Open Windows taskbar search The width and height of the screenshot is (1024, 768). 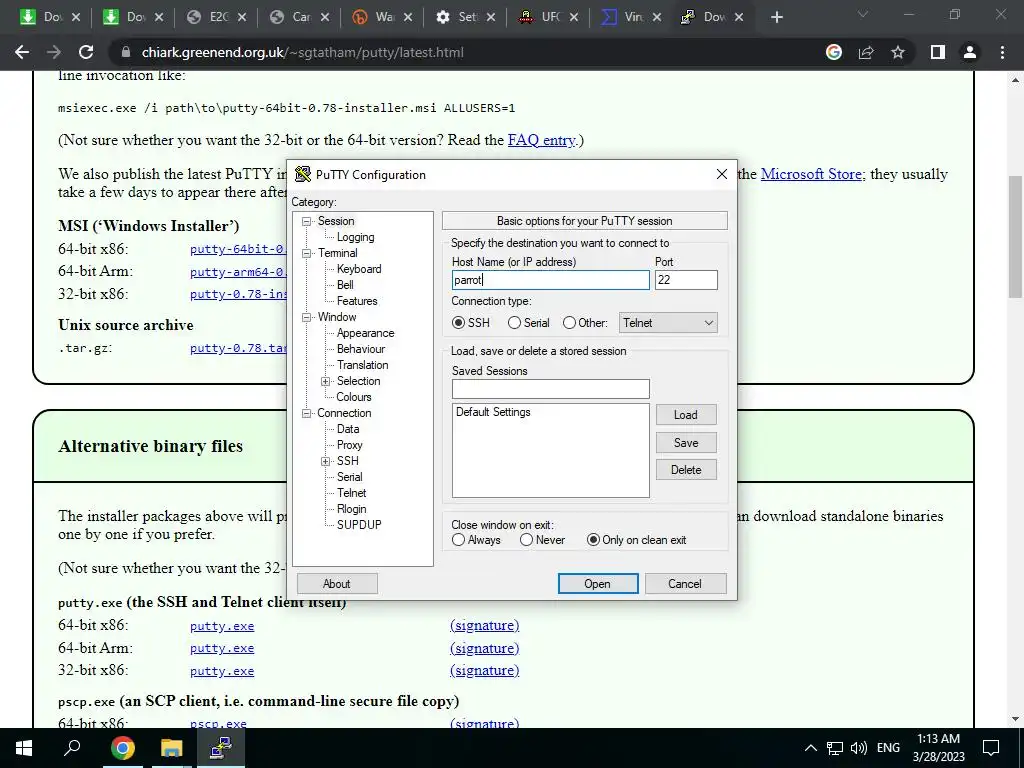click(x=72, y=748)
